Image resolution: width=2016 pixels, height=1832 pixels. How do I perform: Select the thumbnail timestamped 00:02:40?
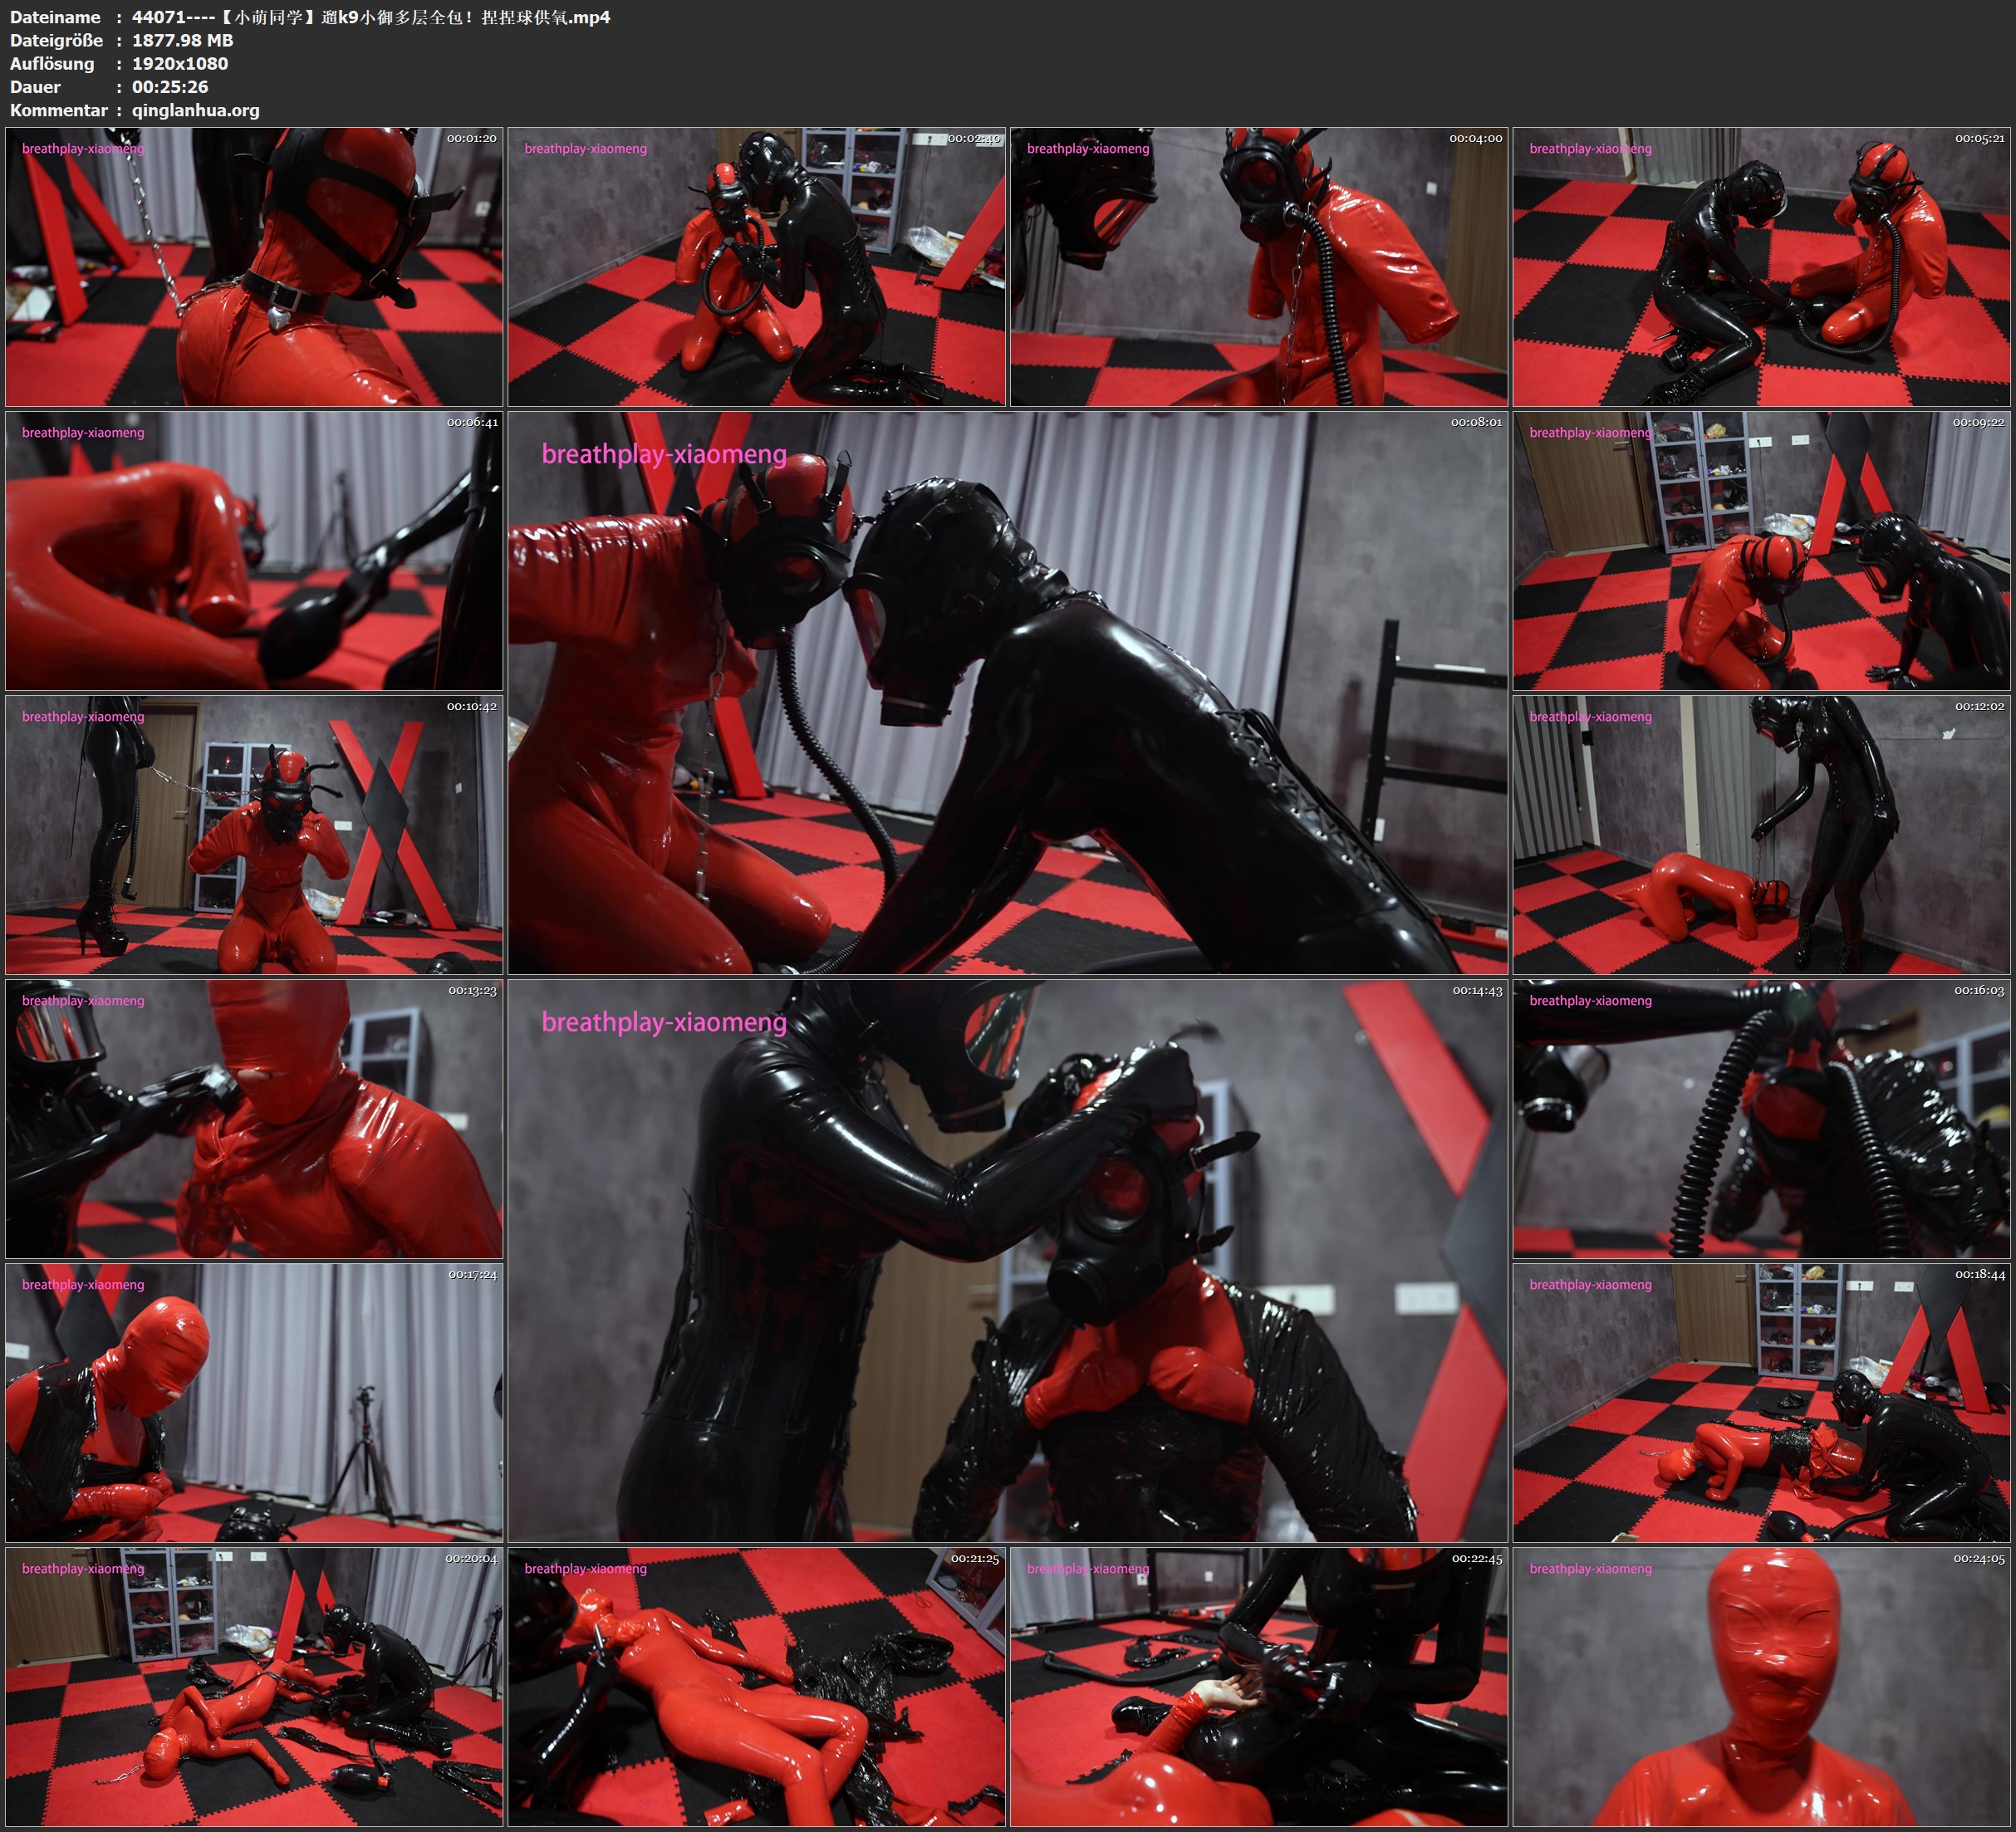[756, 266]
